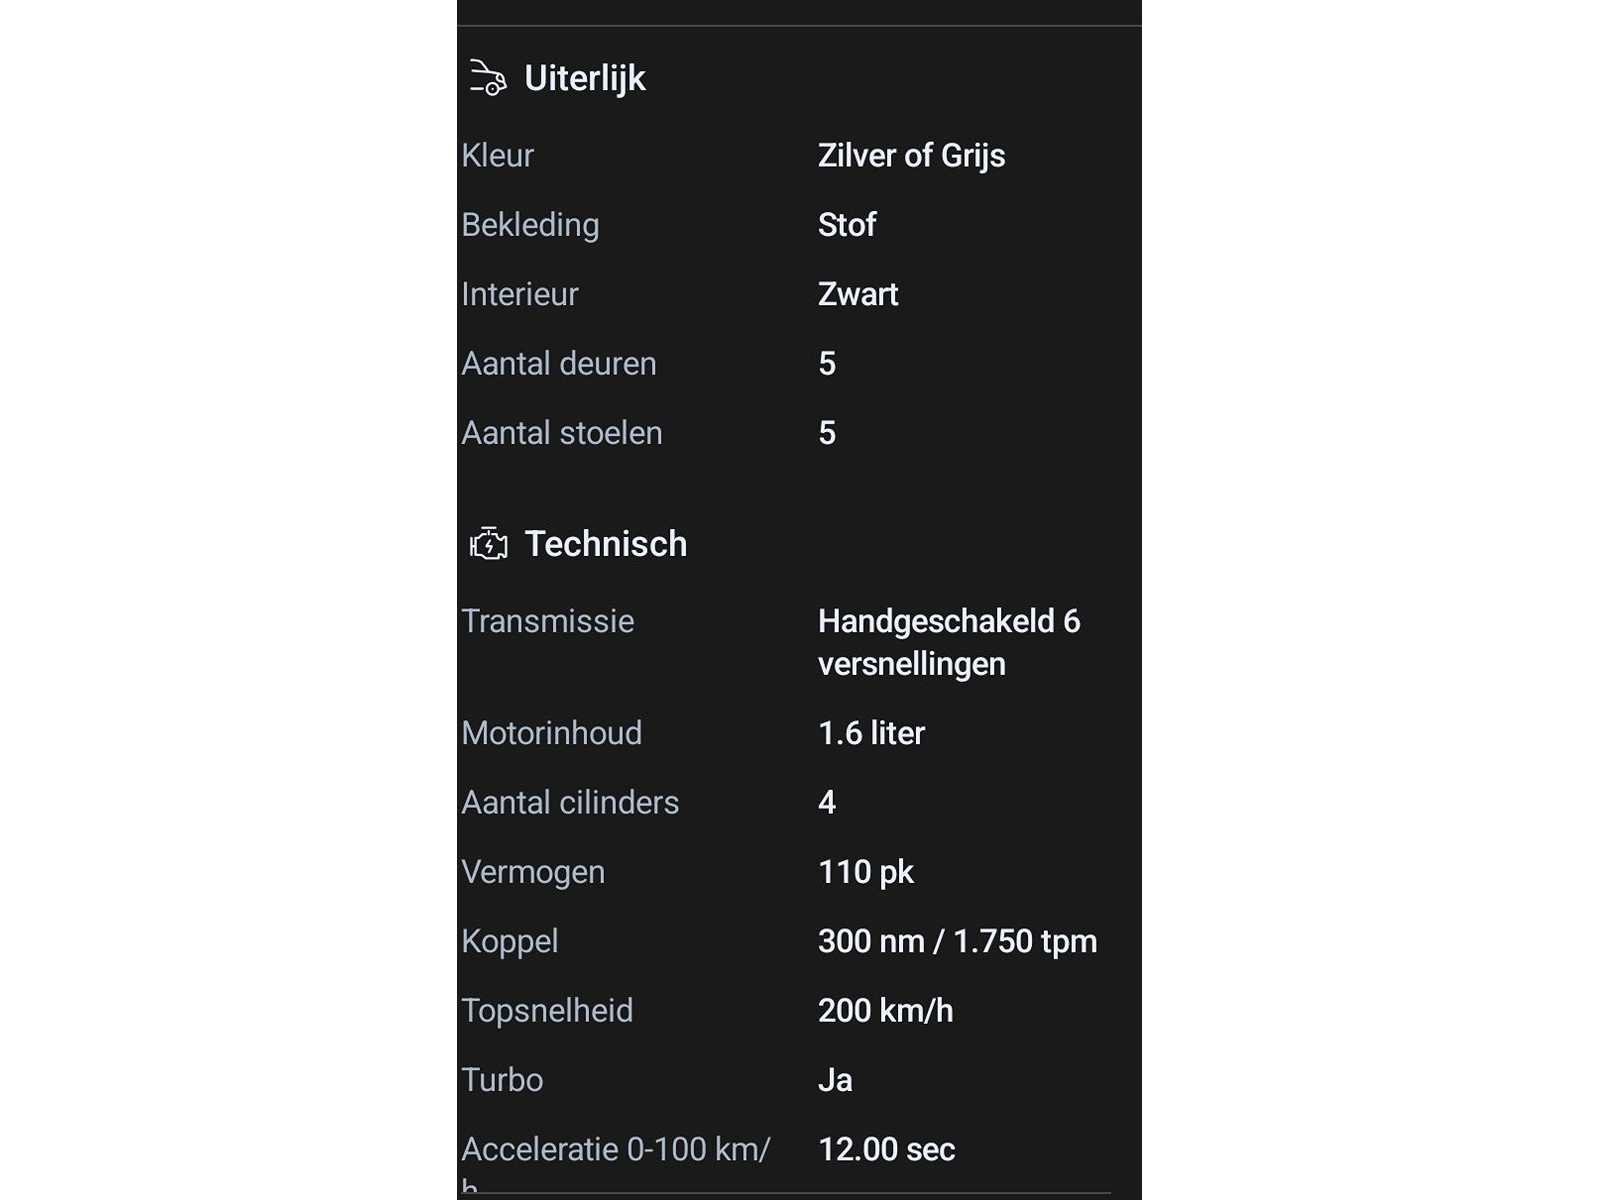Screen dimensions: 1600x1200
Task: Click the car icon beside Uiterlijk
Action: pos(488,78)
